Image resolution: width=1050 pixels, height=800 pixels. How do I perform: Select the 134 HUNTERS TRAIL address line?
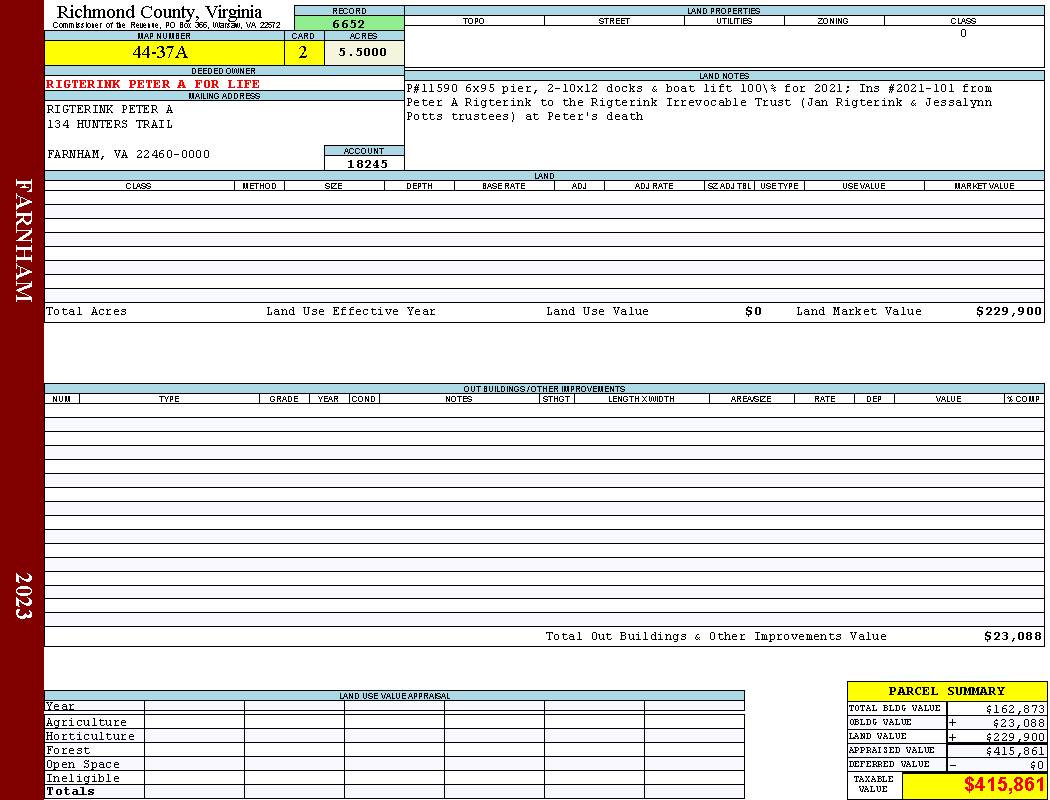[109, 125]
